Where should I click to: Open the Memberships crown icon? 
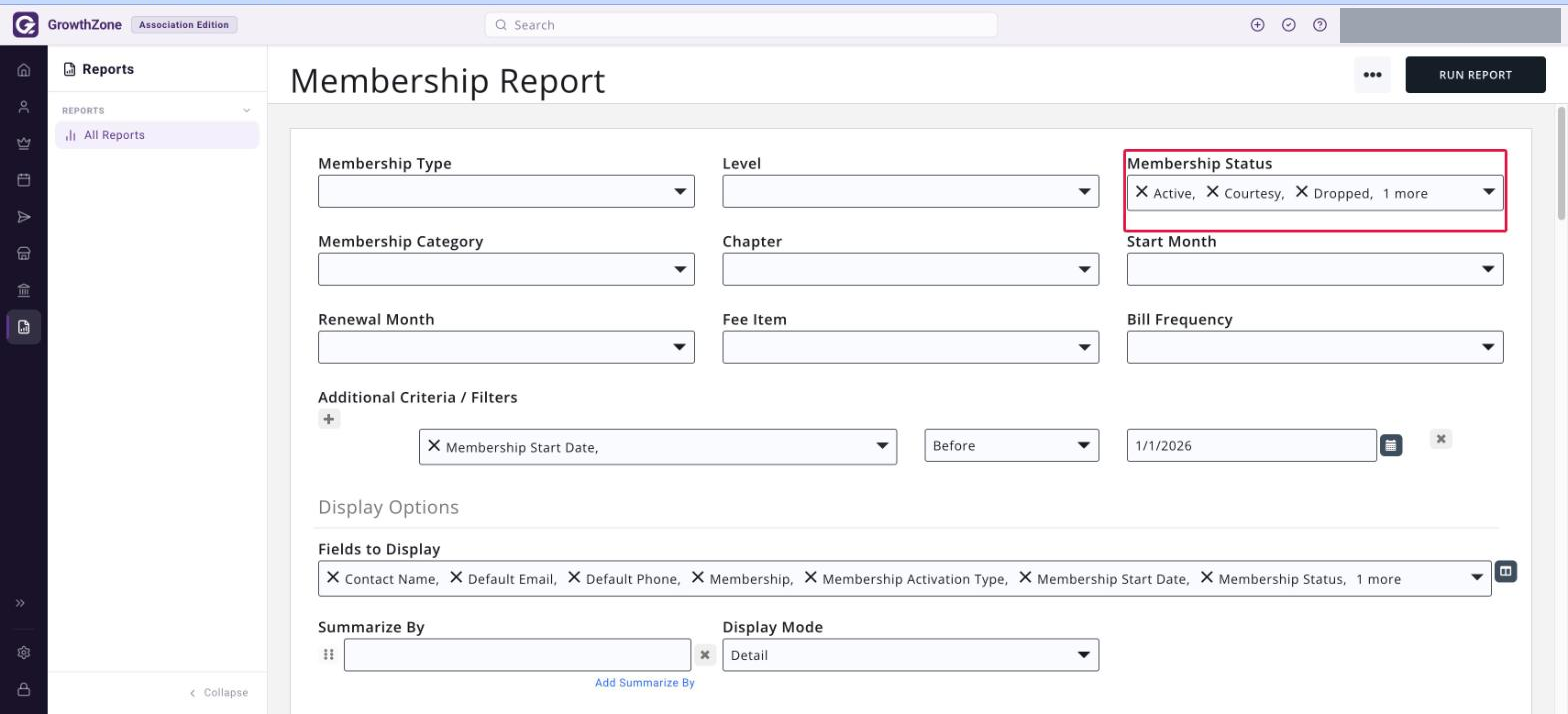(x=24, y=144)
